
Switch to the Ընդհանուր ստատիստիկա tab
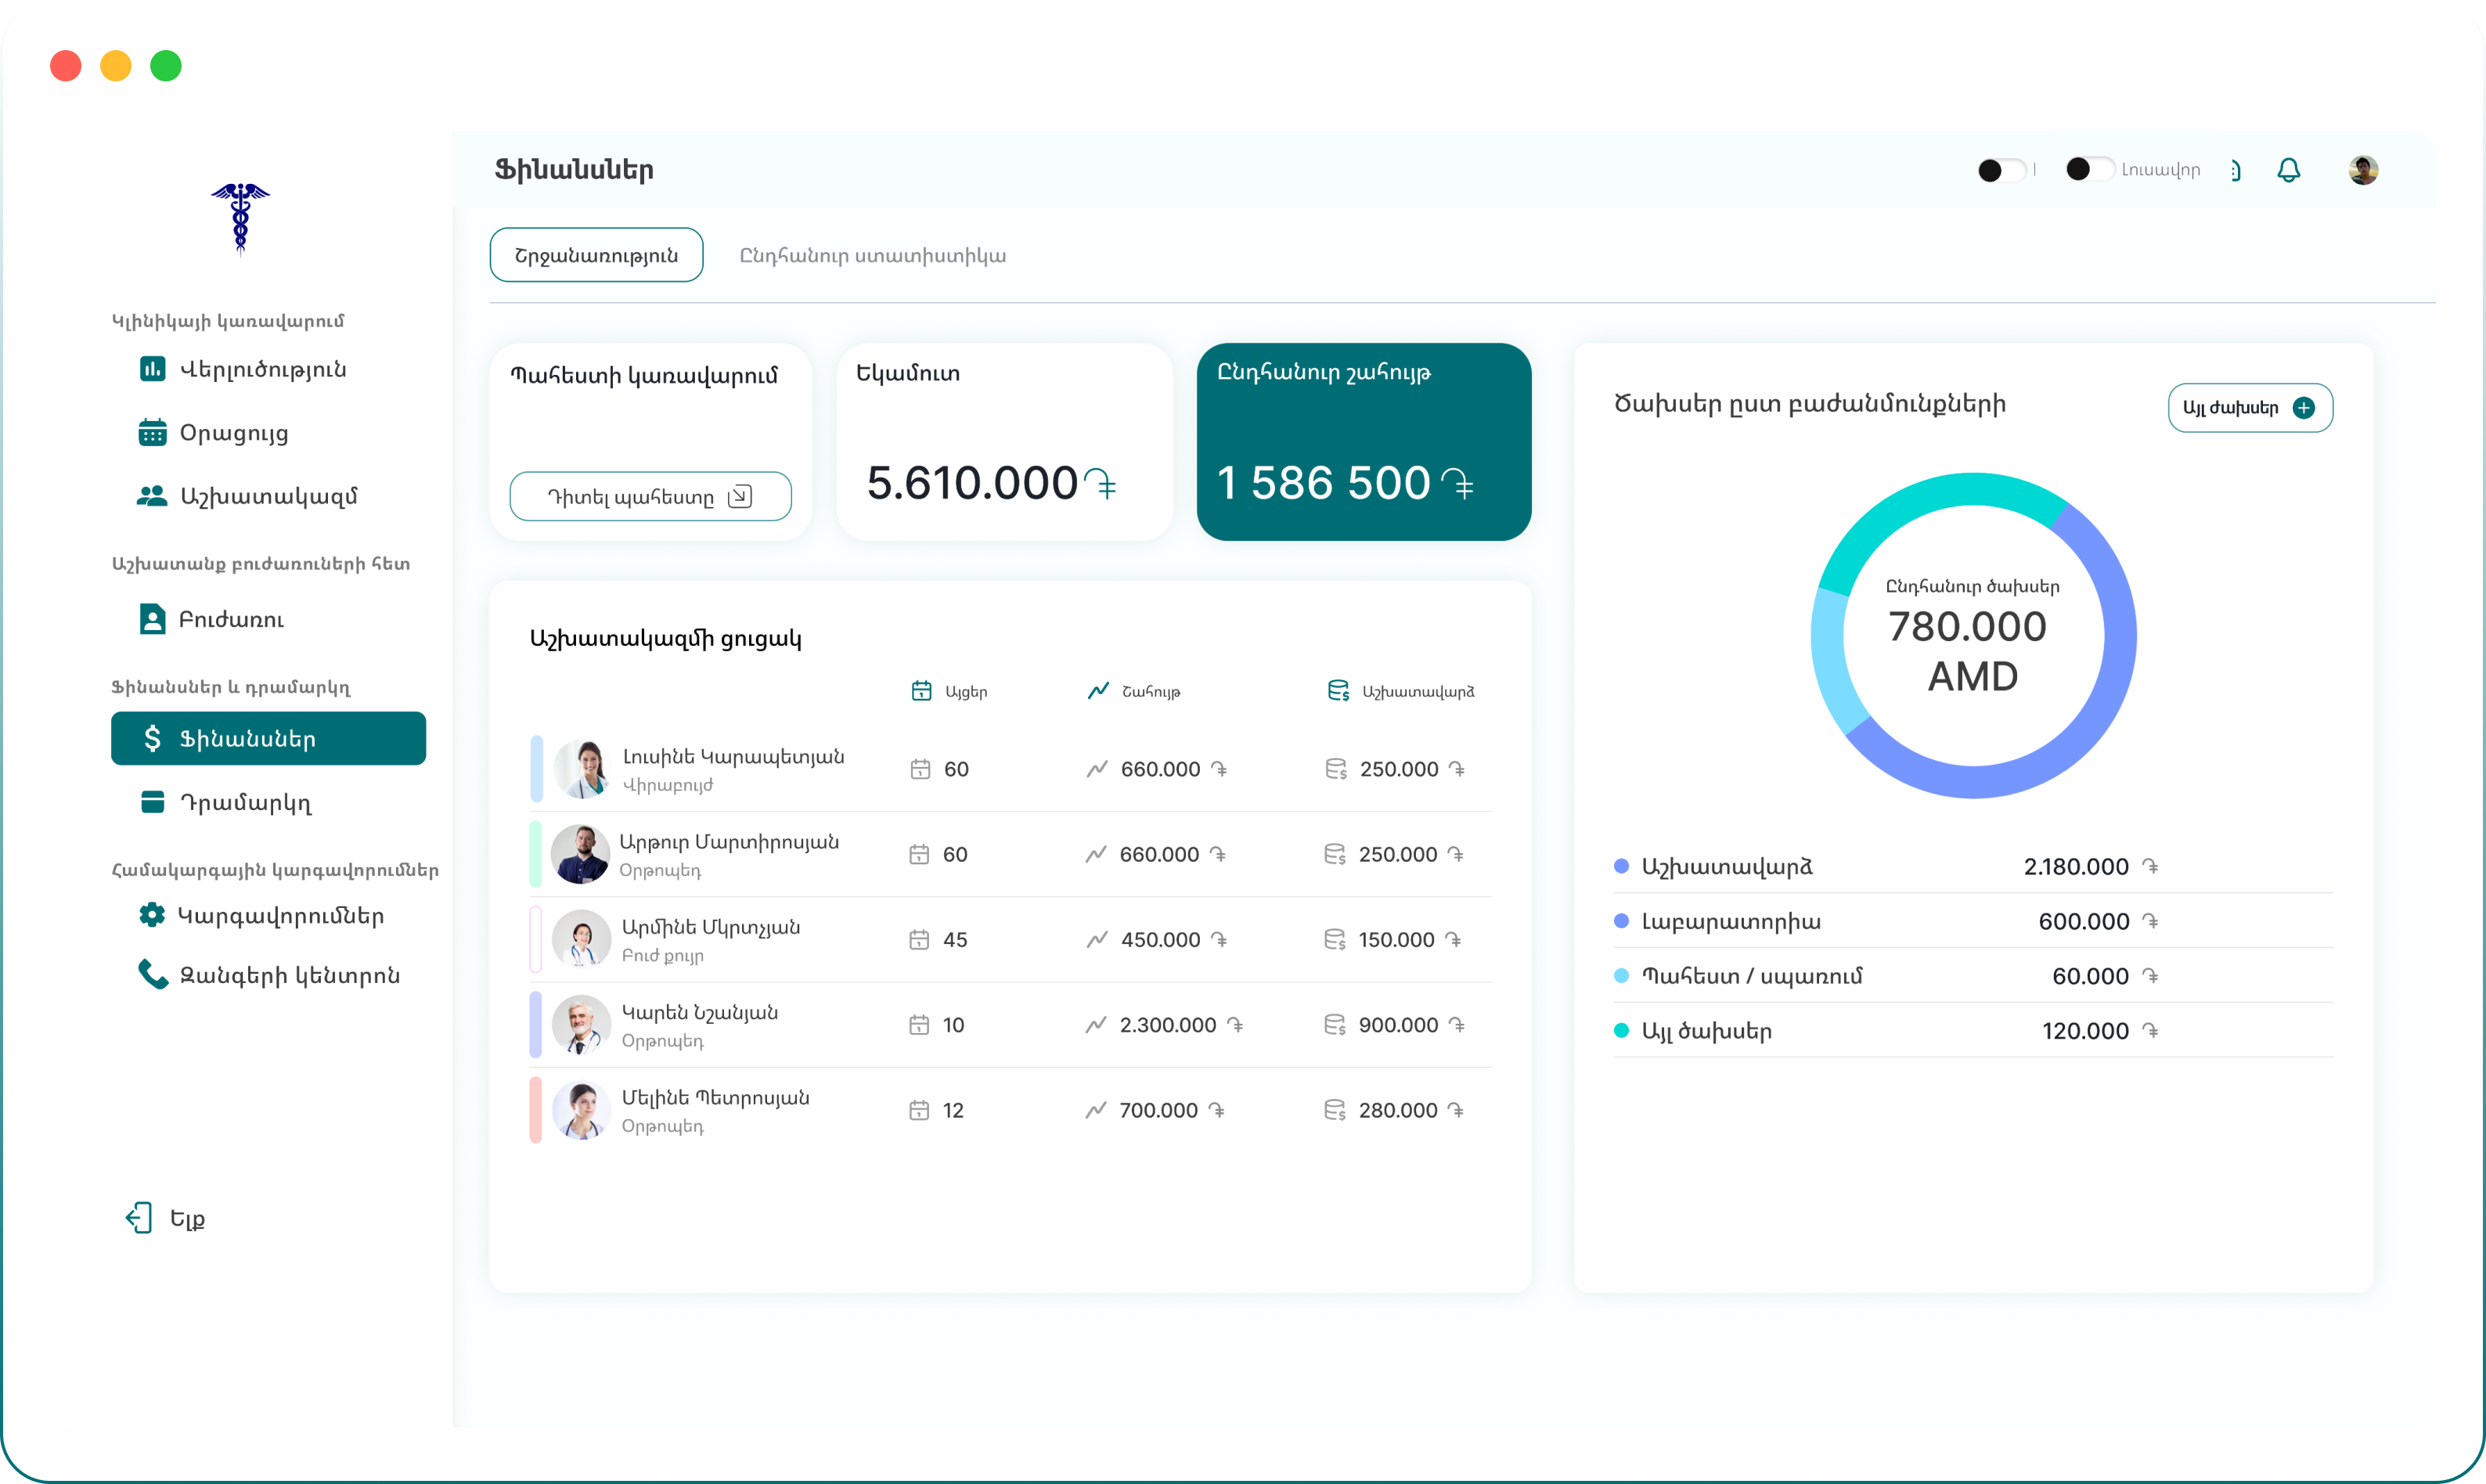pyautogui.click(x=872, y=255)
